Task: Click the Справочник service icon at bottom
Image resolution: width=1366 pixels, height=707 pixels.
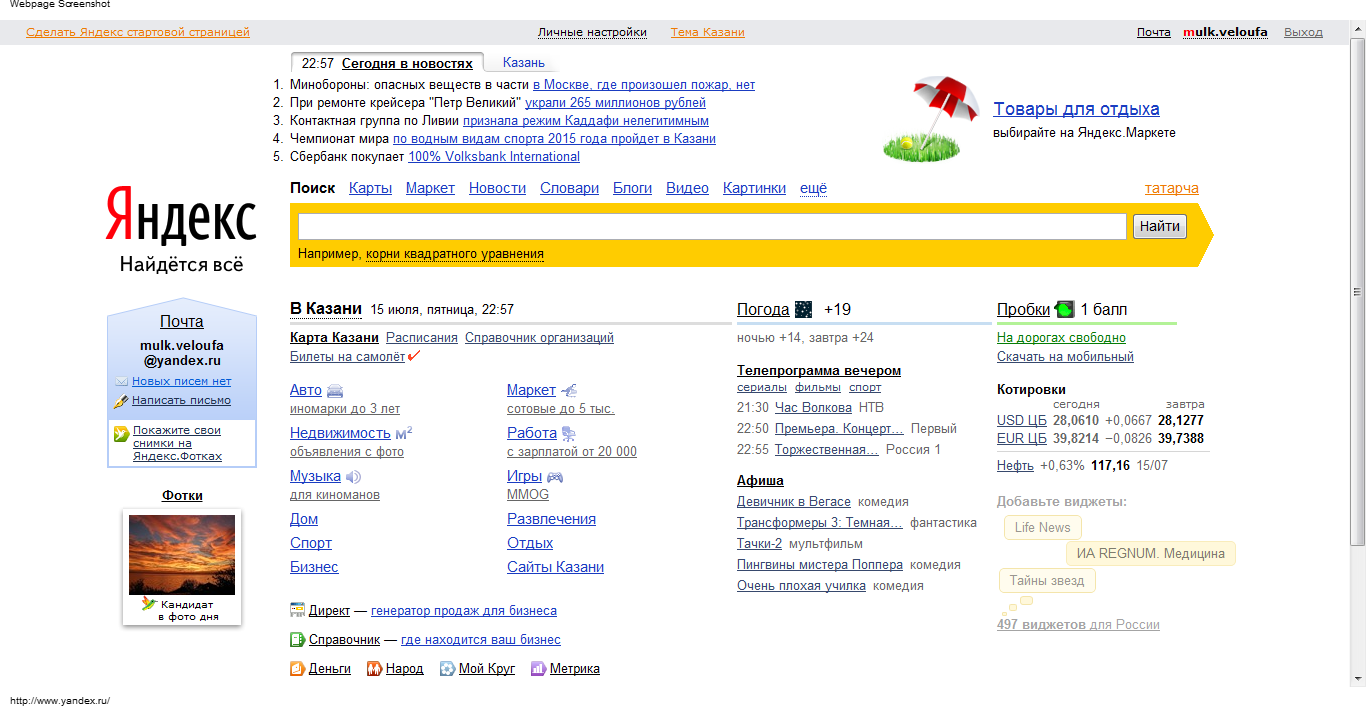Action: tap(297, 640)
